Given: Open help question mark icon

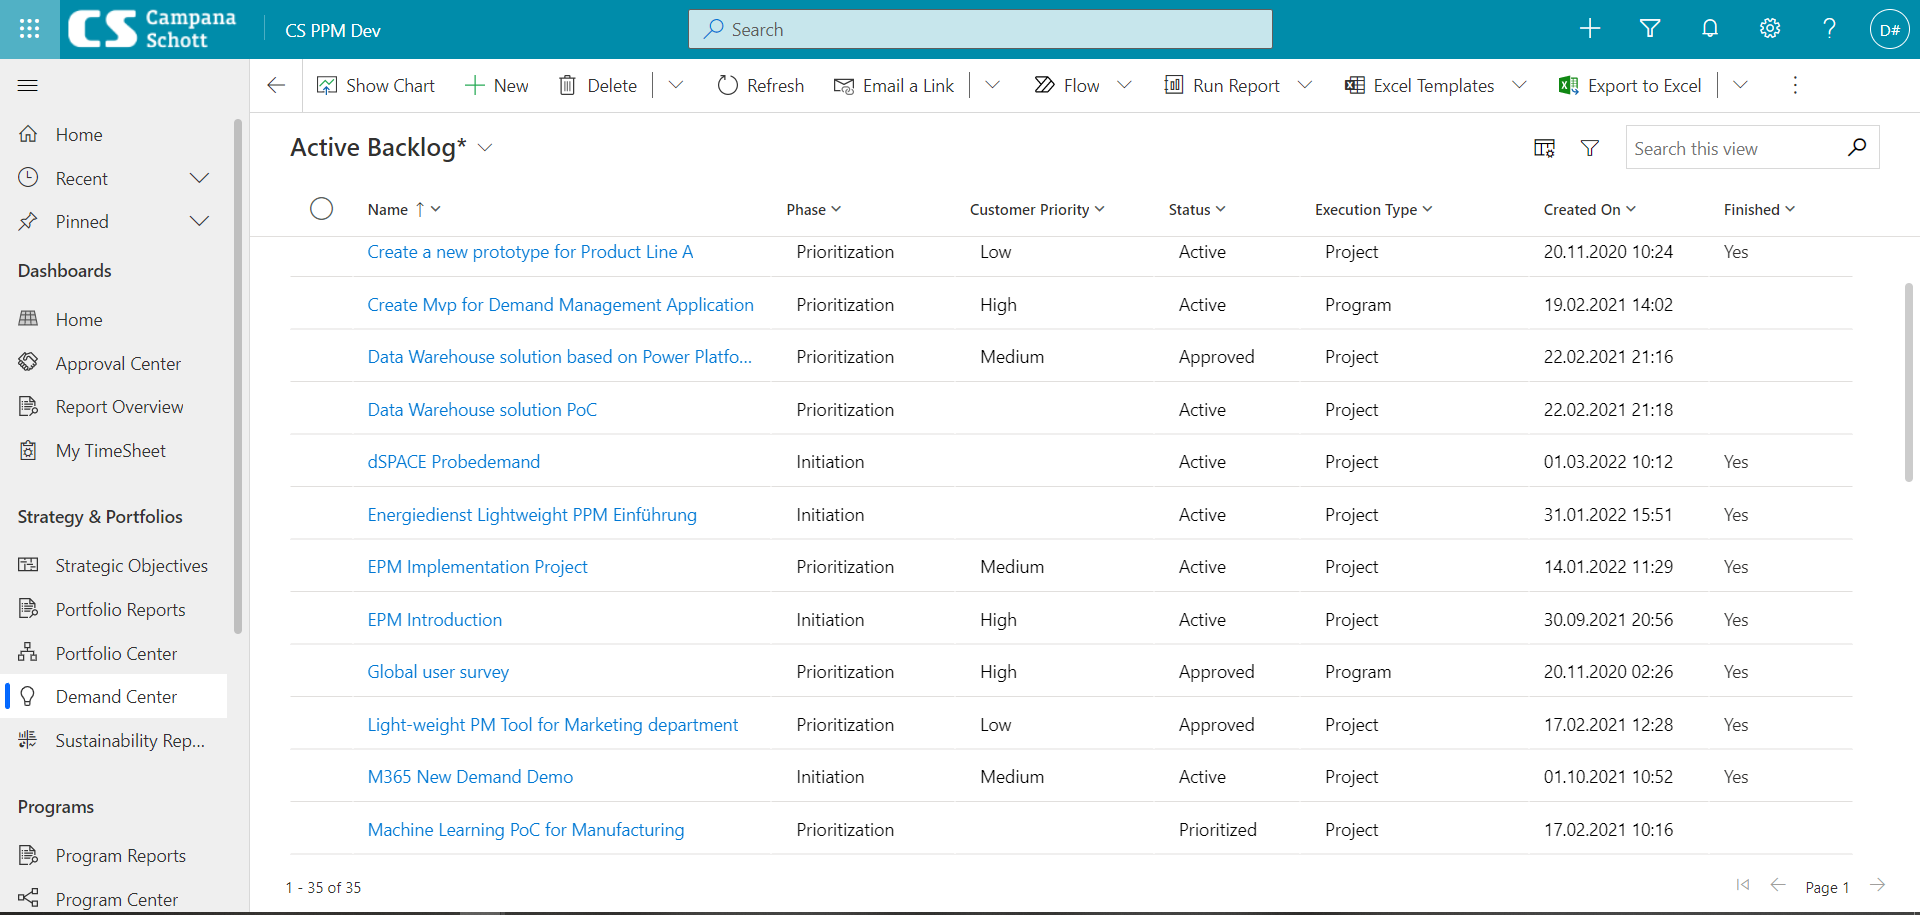Looking at the screenshot, I should [x=1829, y=29].
